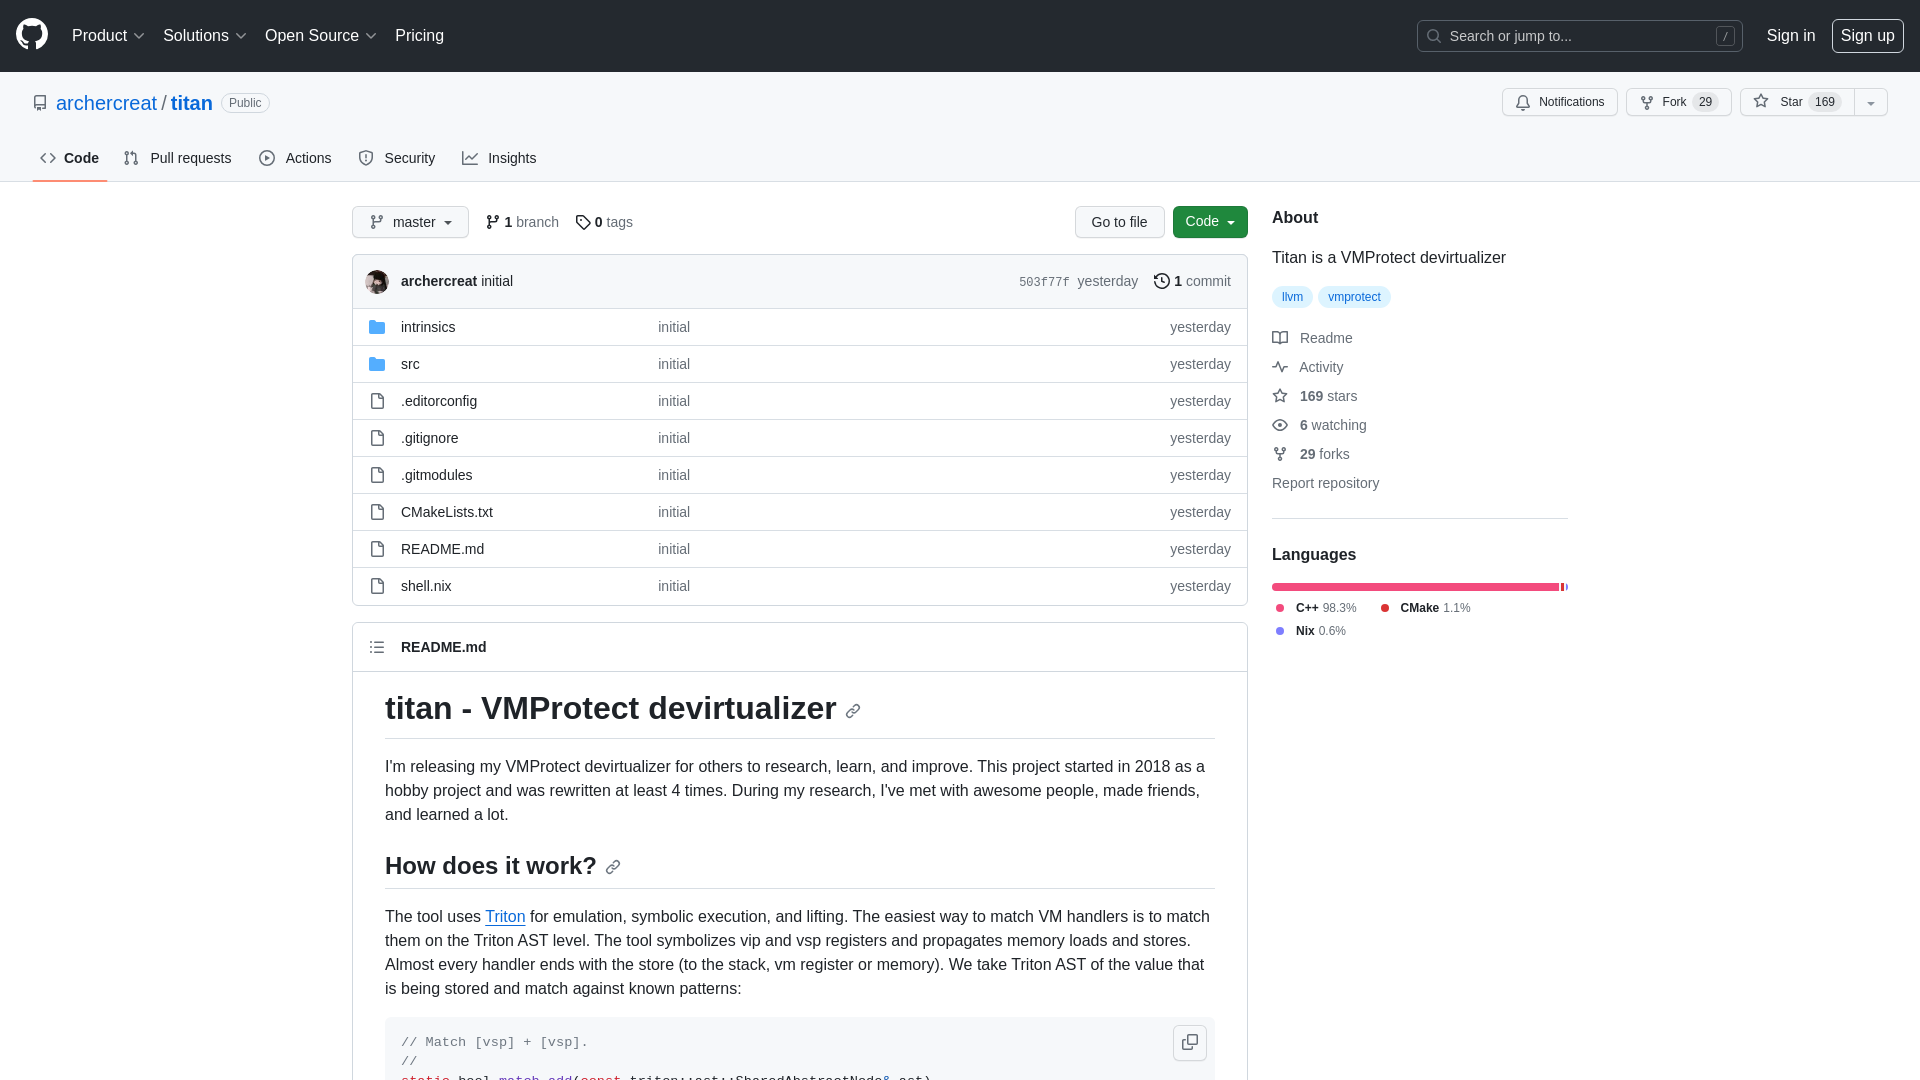
Task: Open archercreat's avatar in commit row
Action: tap(377, 282)
